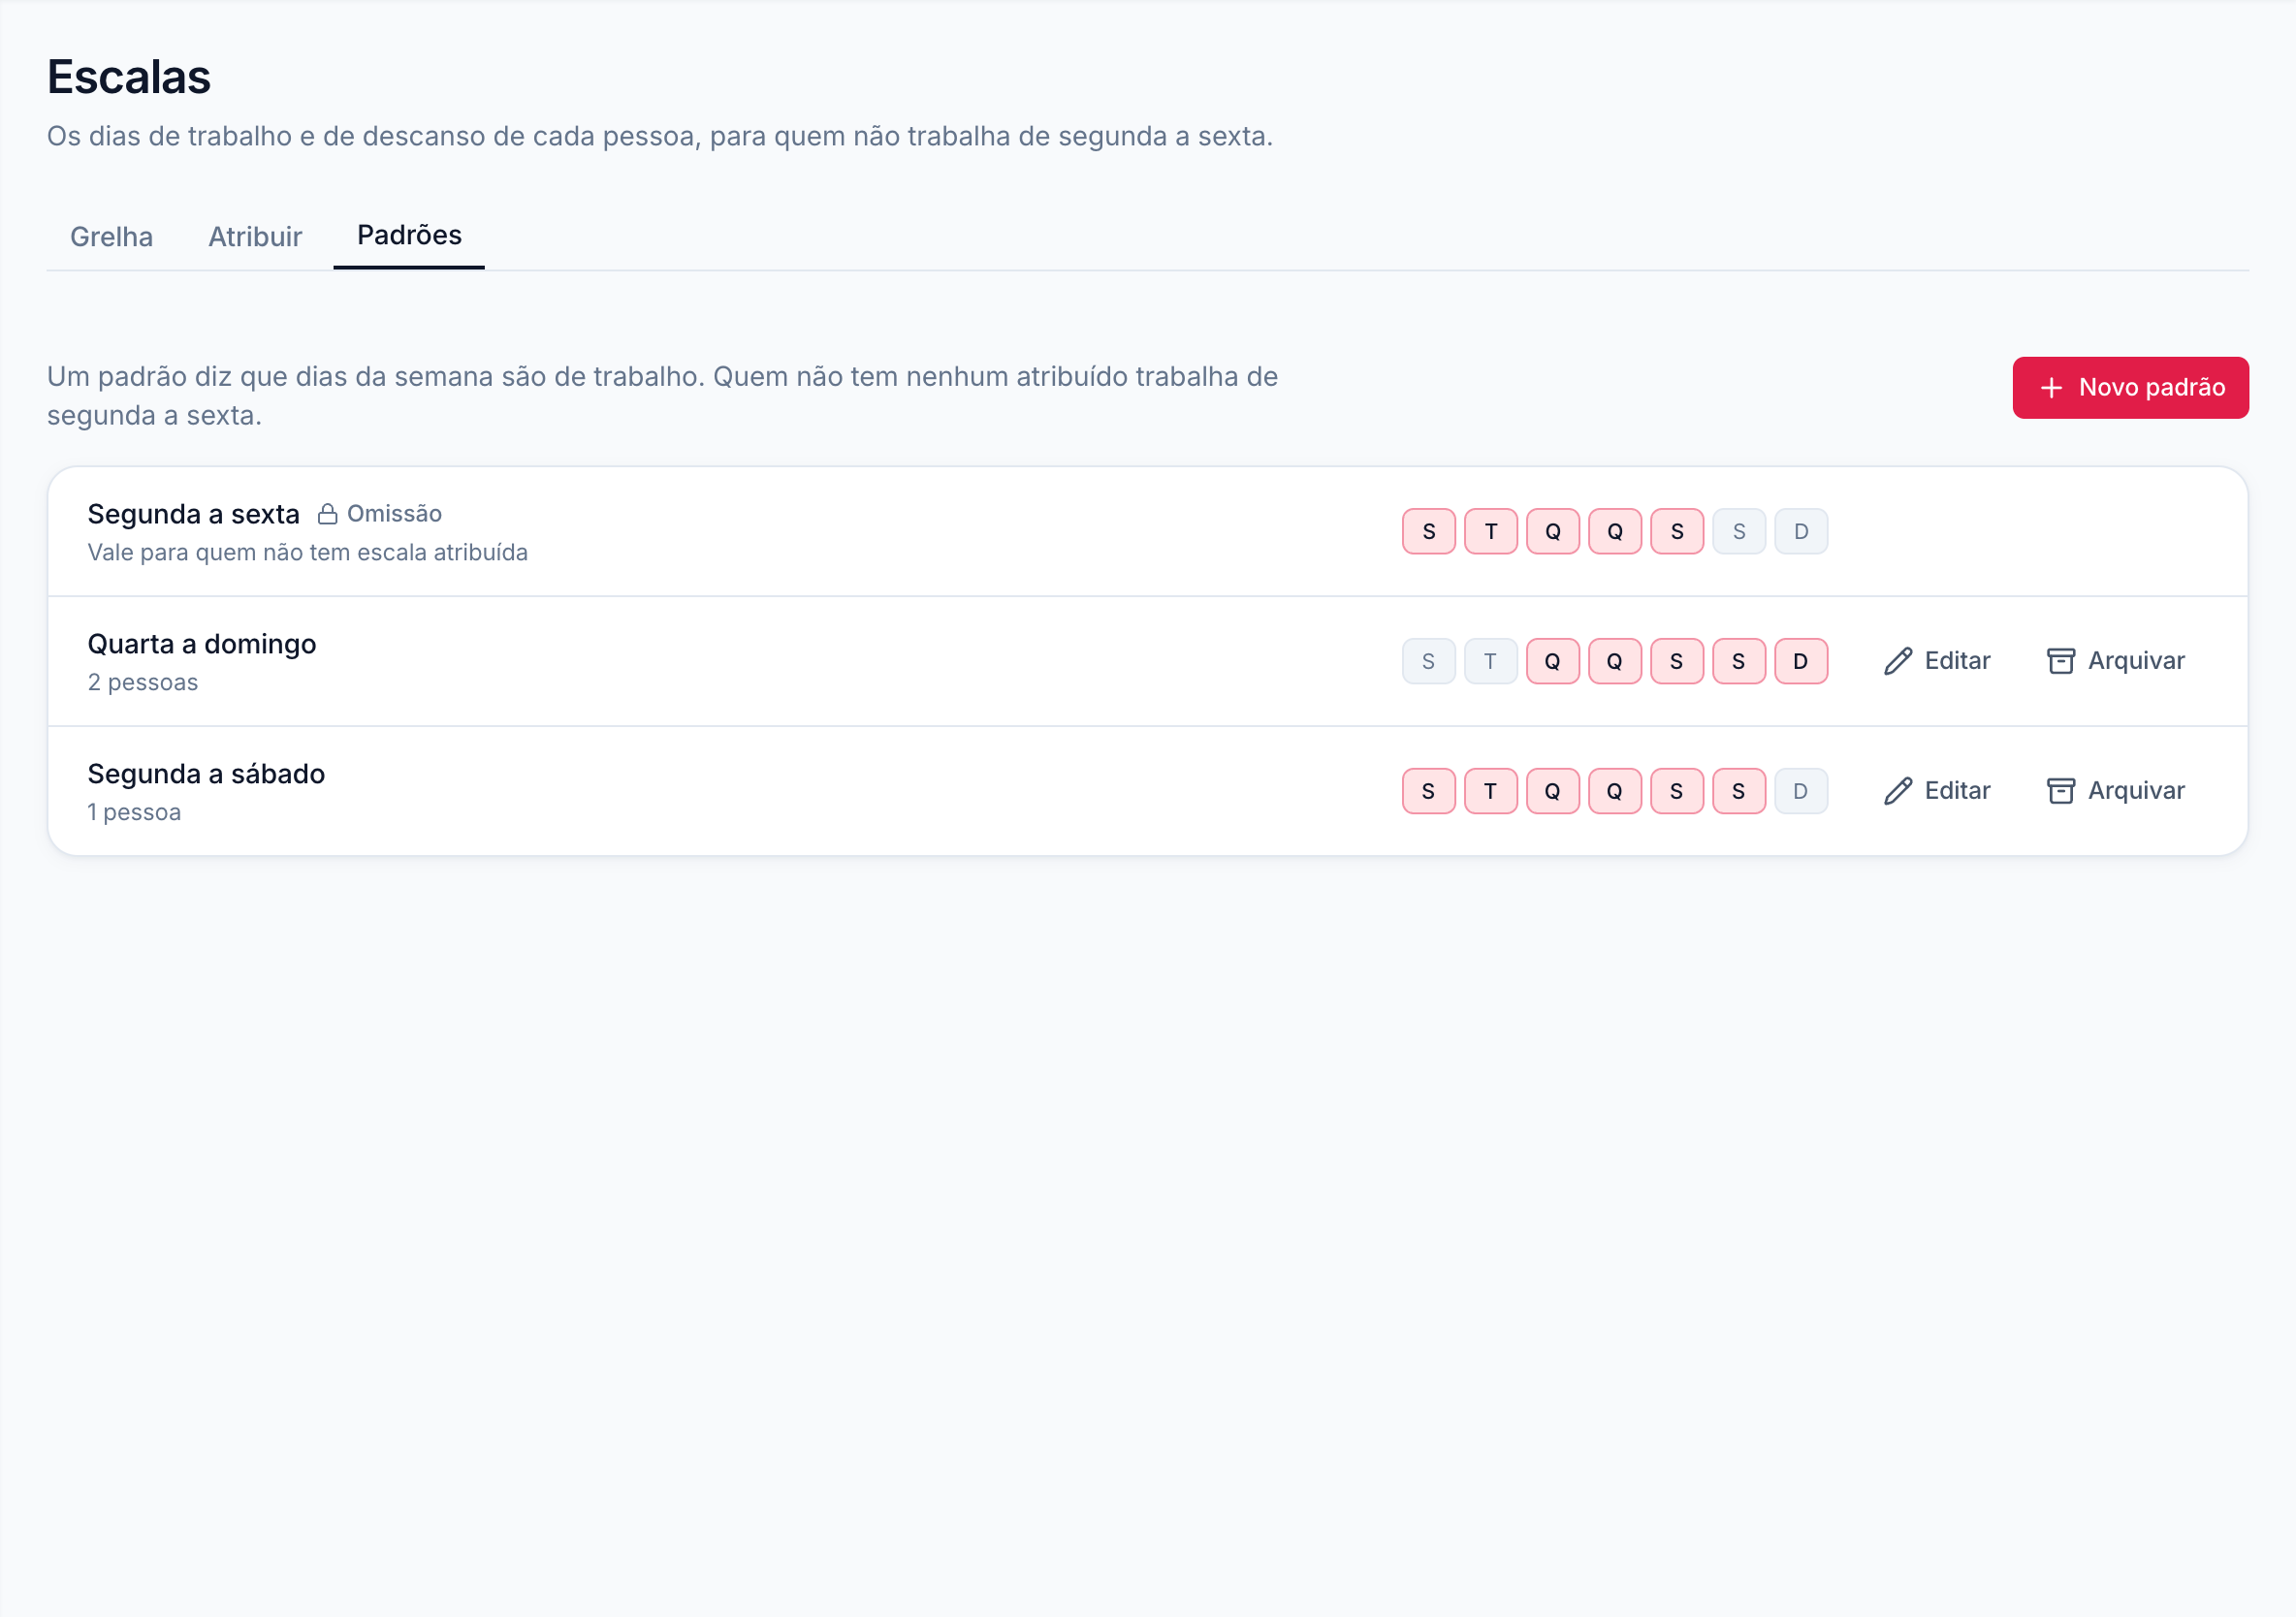
Task: Click Editar text for Quarta a domingo
Action: coord(1957,661)
